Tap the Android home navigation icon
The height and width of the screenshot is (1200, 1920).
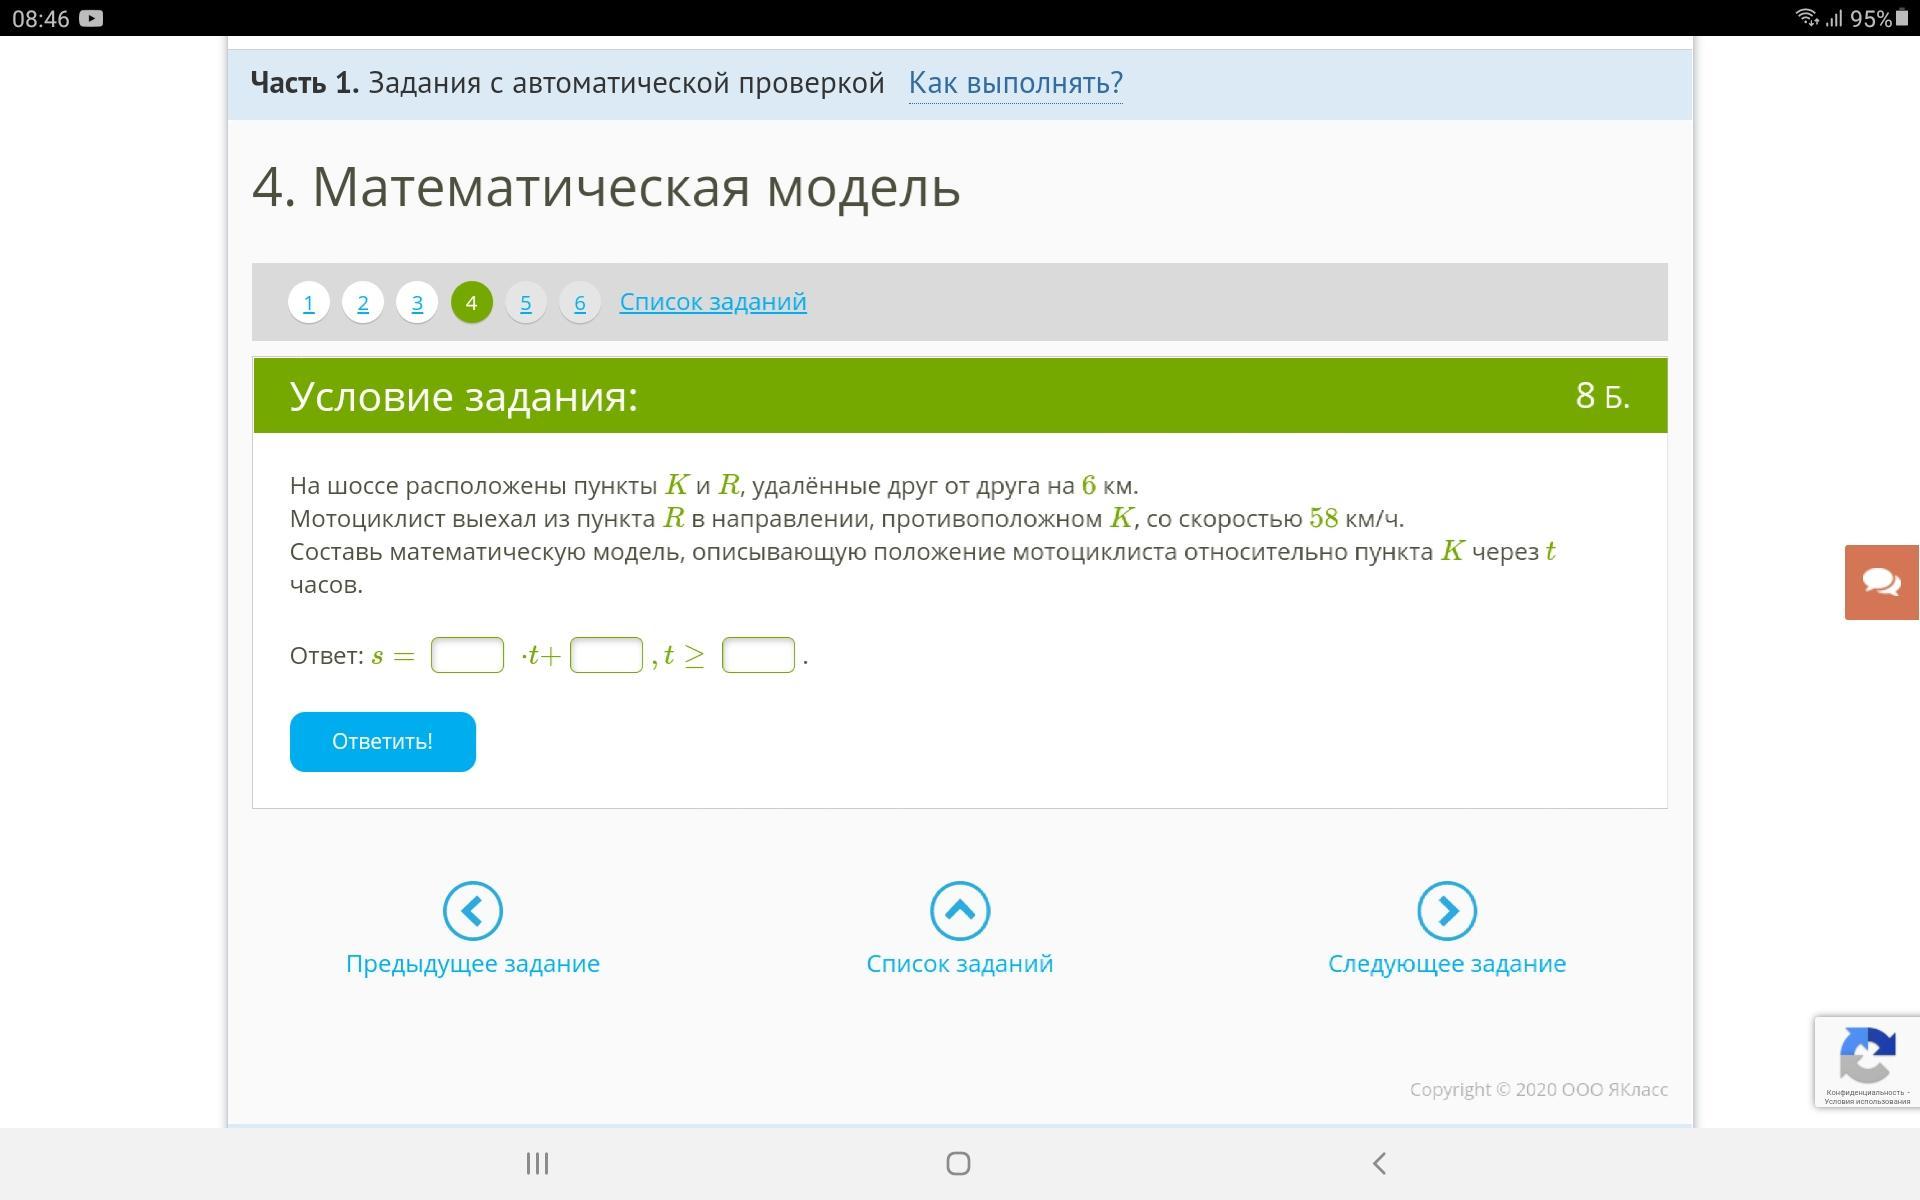pos(958,1163)
